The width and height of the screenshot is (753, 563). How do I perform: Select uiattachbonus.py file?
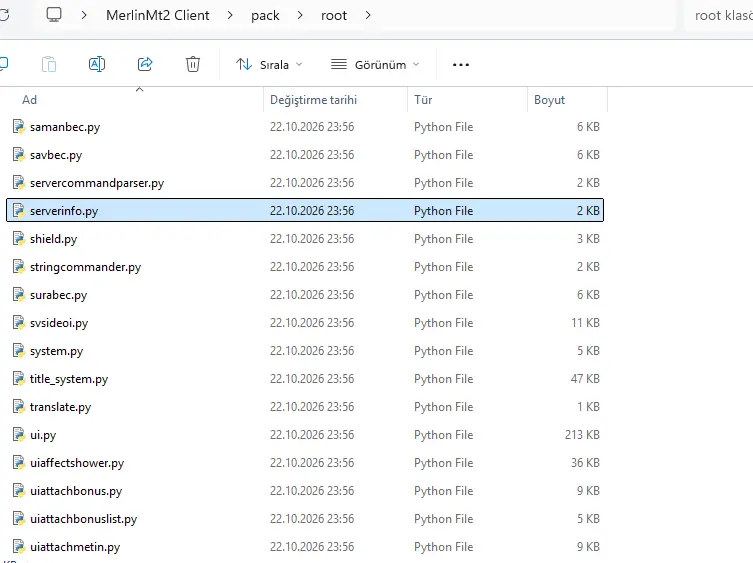click(305, 490)
